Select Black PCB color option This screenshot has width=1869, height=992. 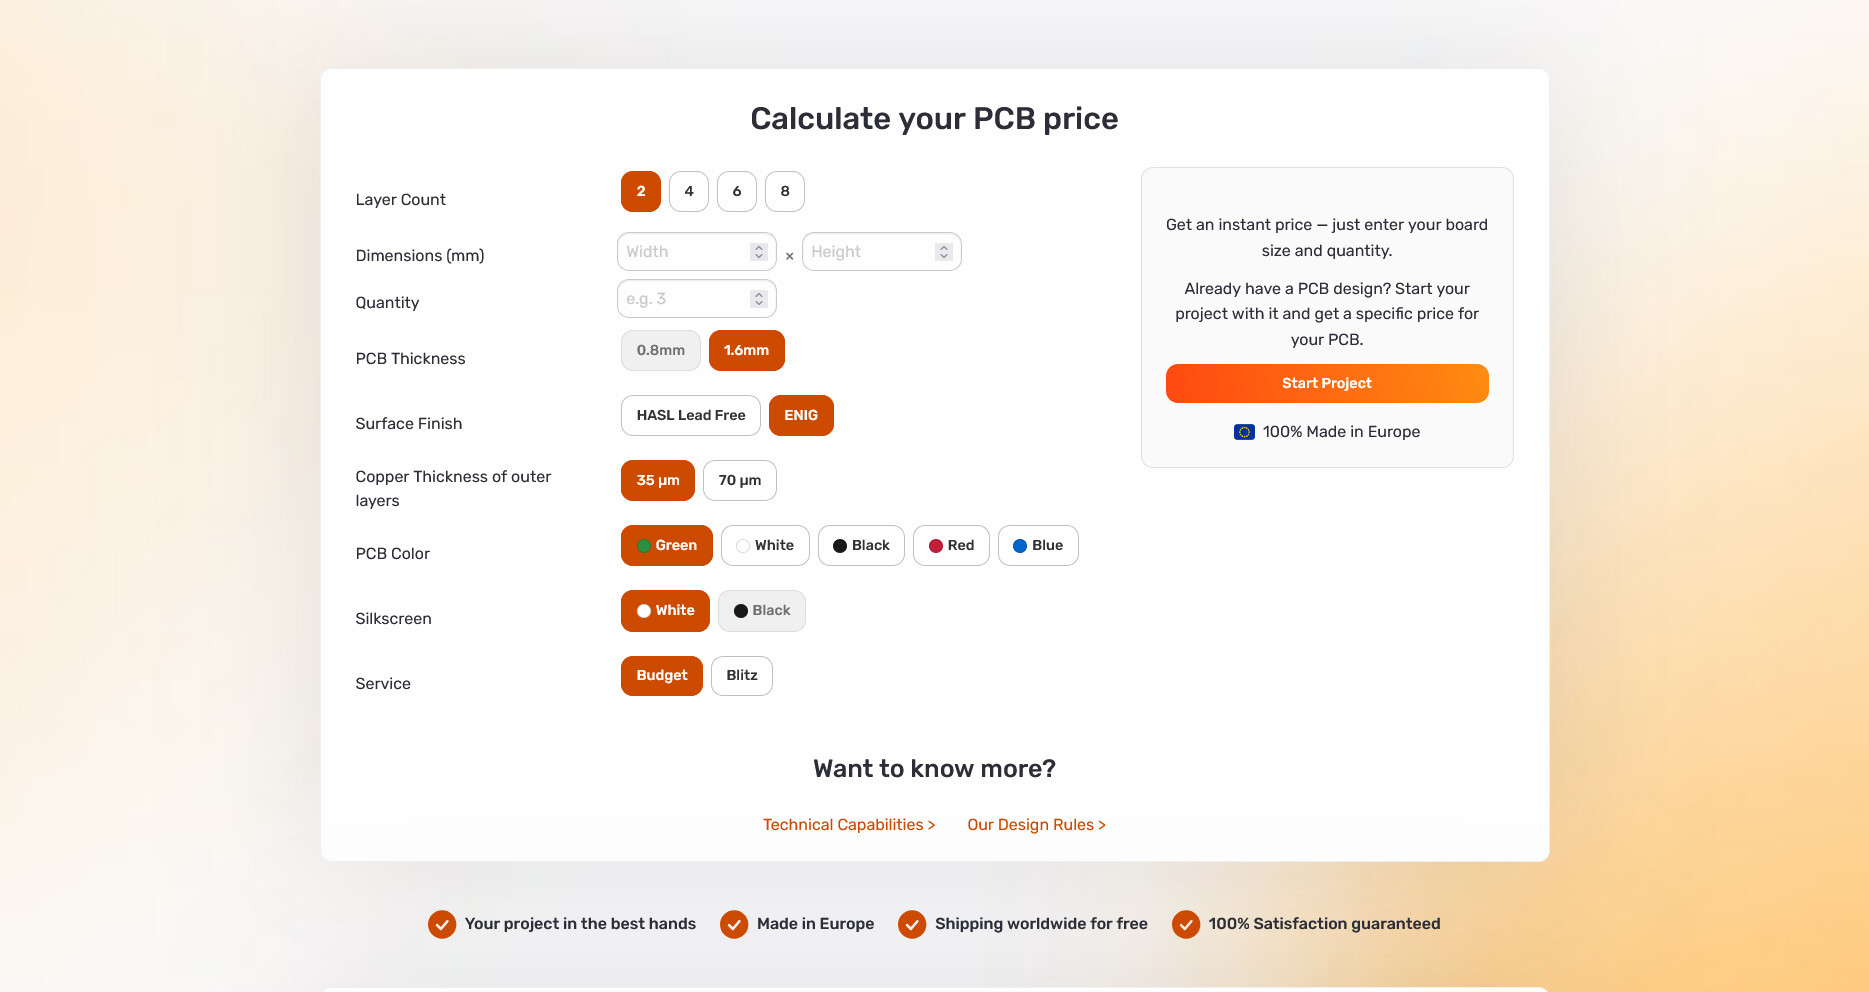pyautogui.click(x=861, y=546)
